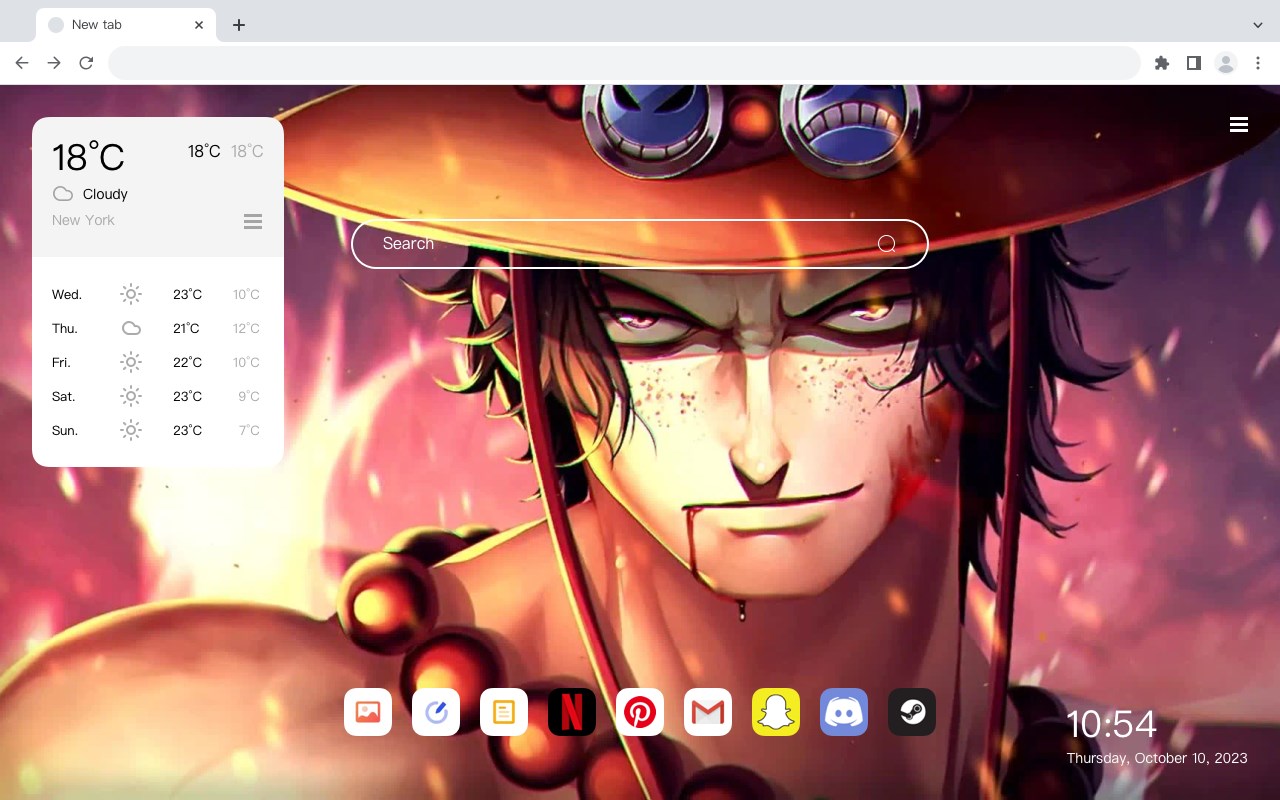Click the Sun. forecast row label
The image size is (1280, 800).
tap(65, 430)
